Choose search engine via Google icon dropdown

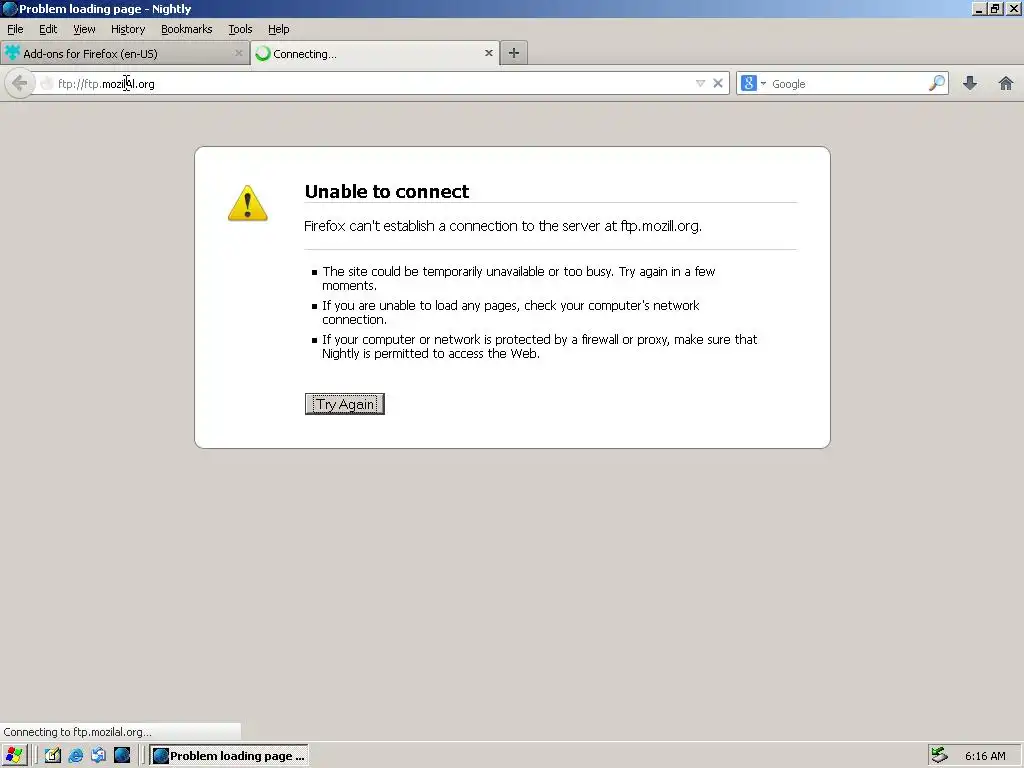point(753,84)
